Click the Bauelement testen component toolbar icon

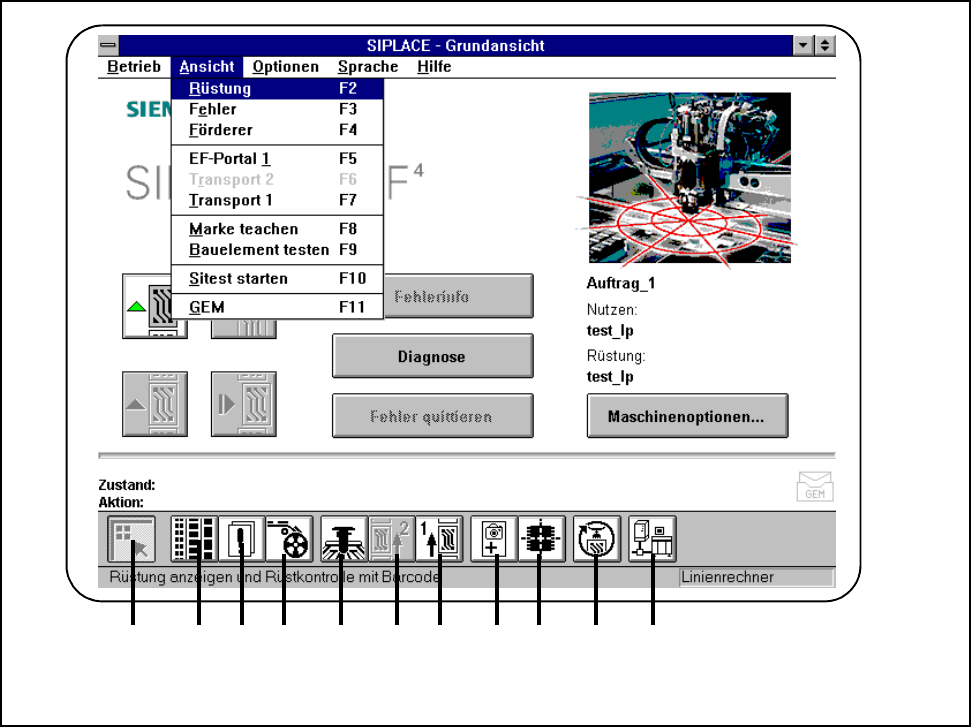pyautogui.click(x=542, y=539)
